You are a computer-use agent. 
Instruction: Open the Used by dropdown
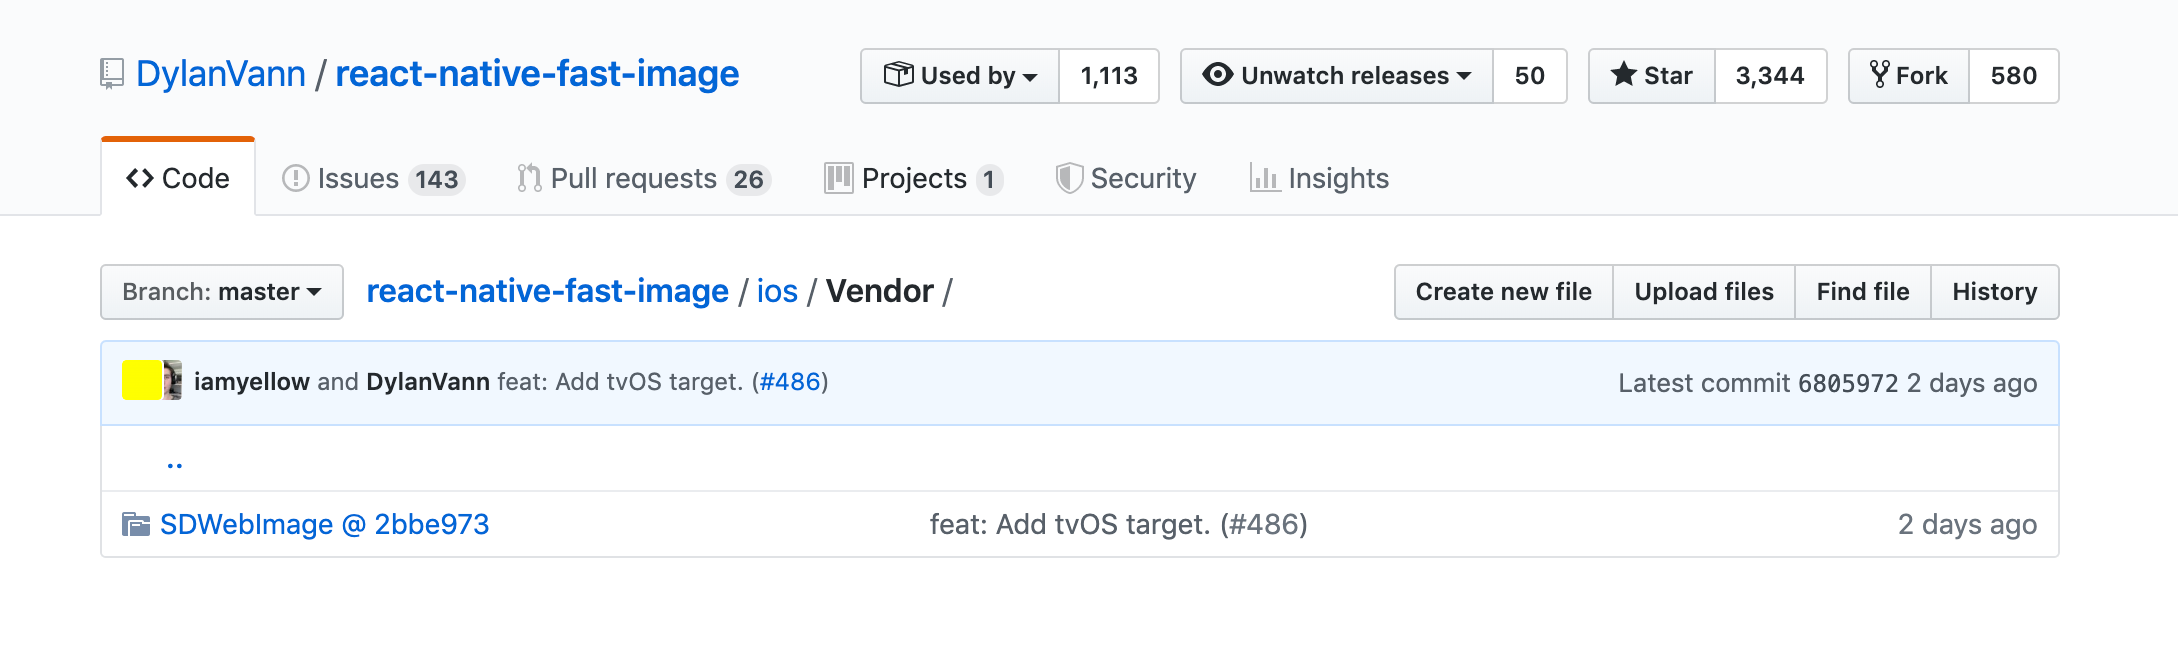coord(960,75)
